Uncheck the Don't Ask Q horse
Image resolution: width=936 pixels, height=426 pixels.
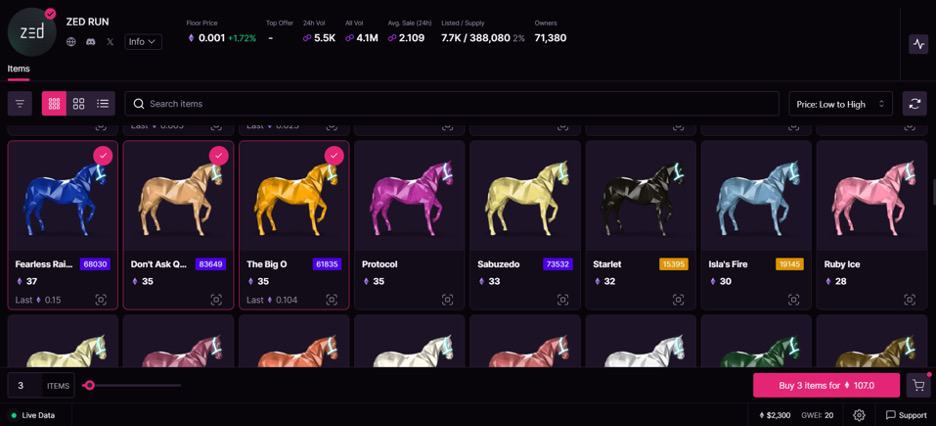point(218,156)
